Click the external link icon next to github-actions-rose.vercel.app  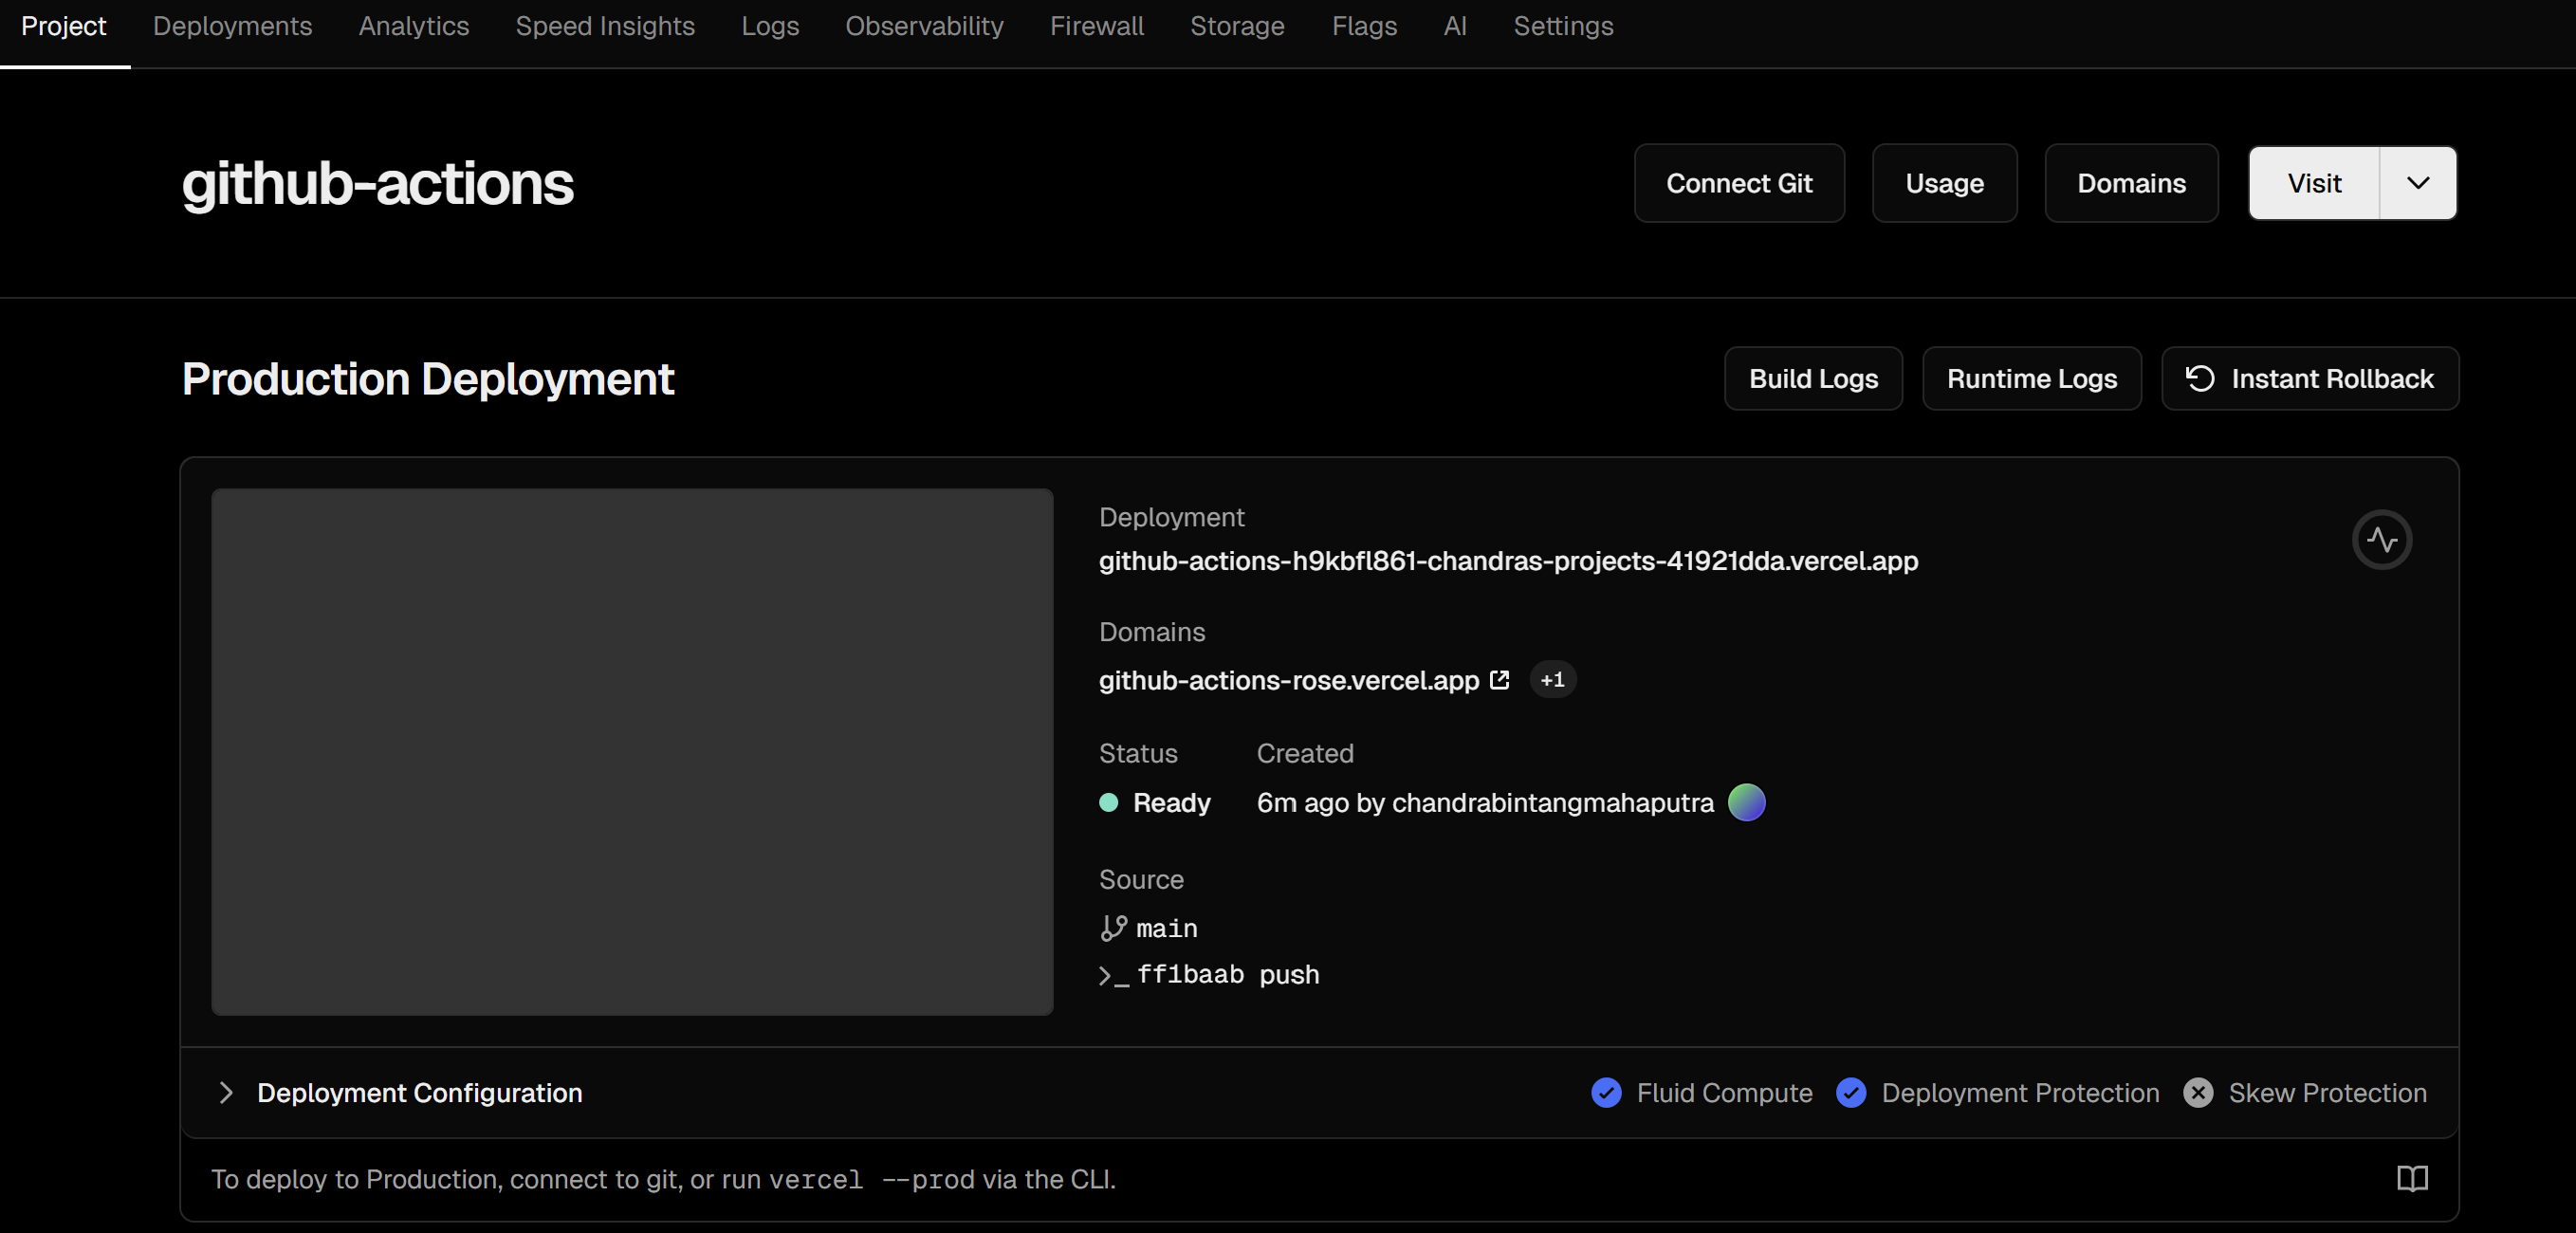point(1499,680)
